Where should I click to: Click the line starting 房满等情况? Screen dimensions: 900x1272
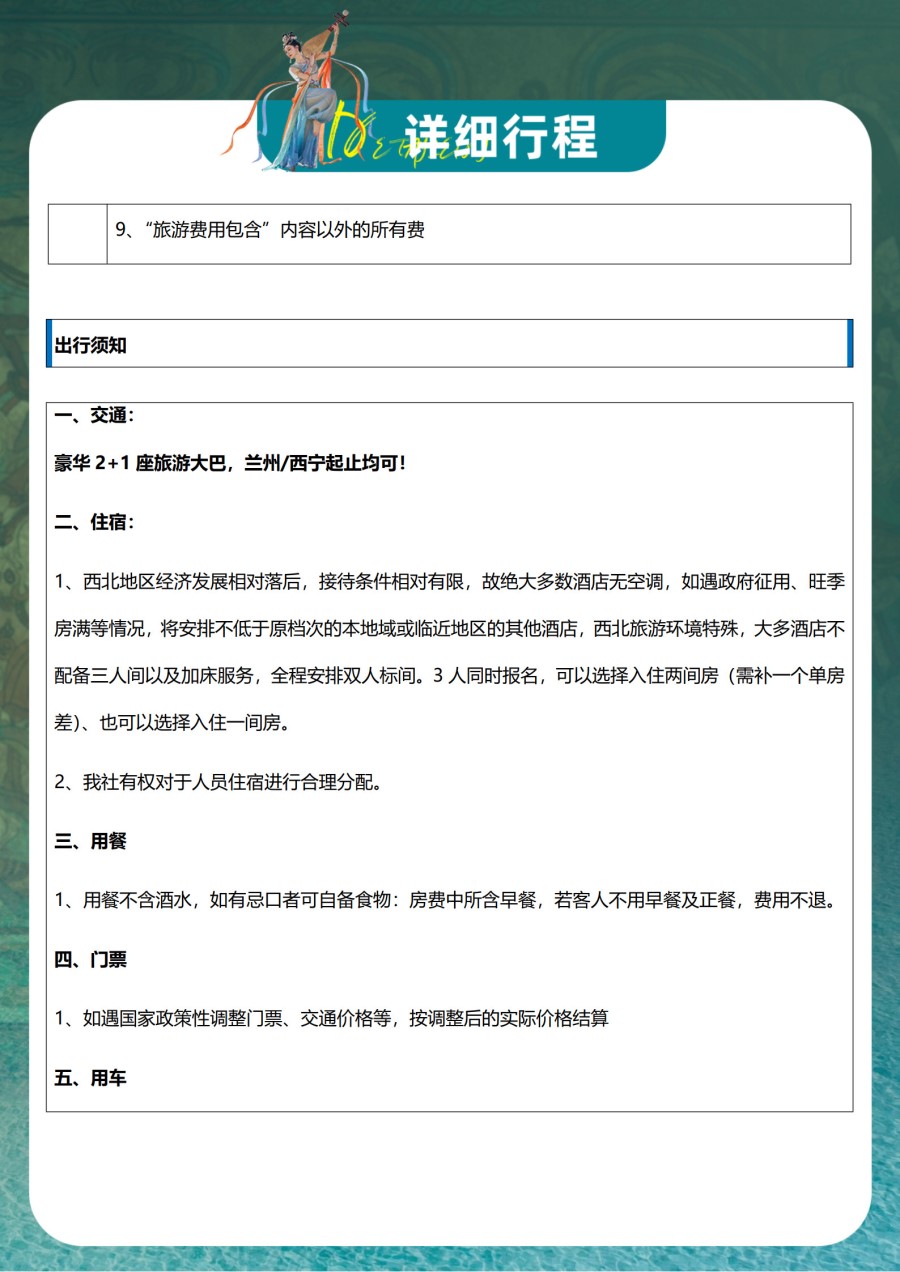(x=450, y=628)
